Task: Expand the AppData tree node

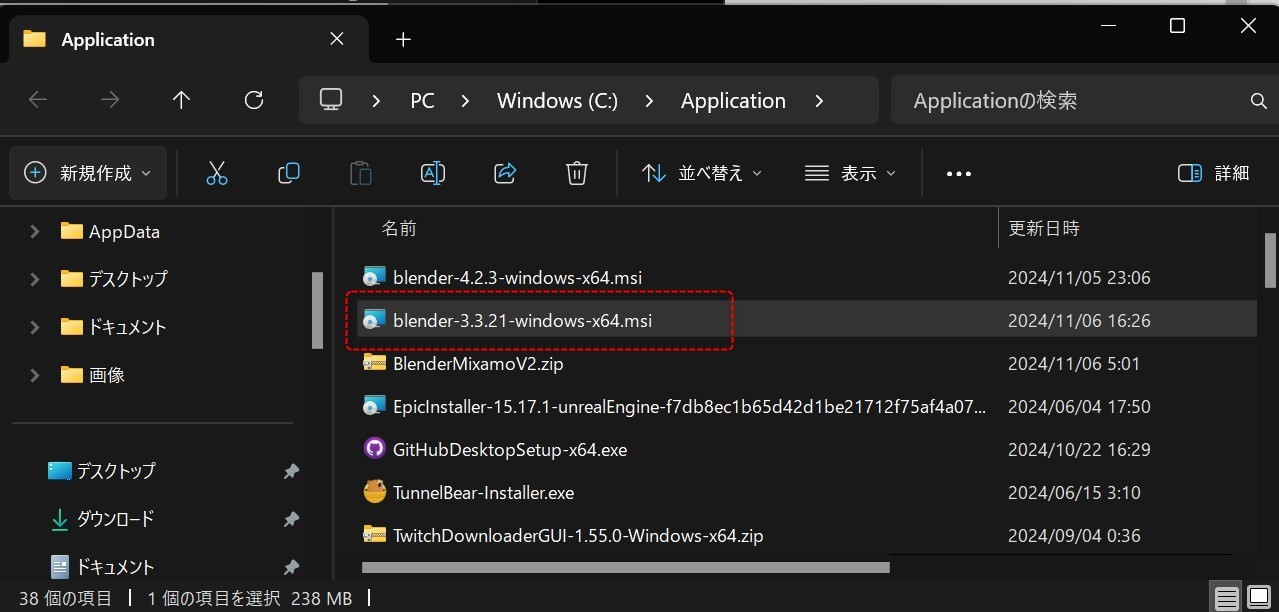Action: tap(35, 231)
